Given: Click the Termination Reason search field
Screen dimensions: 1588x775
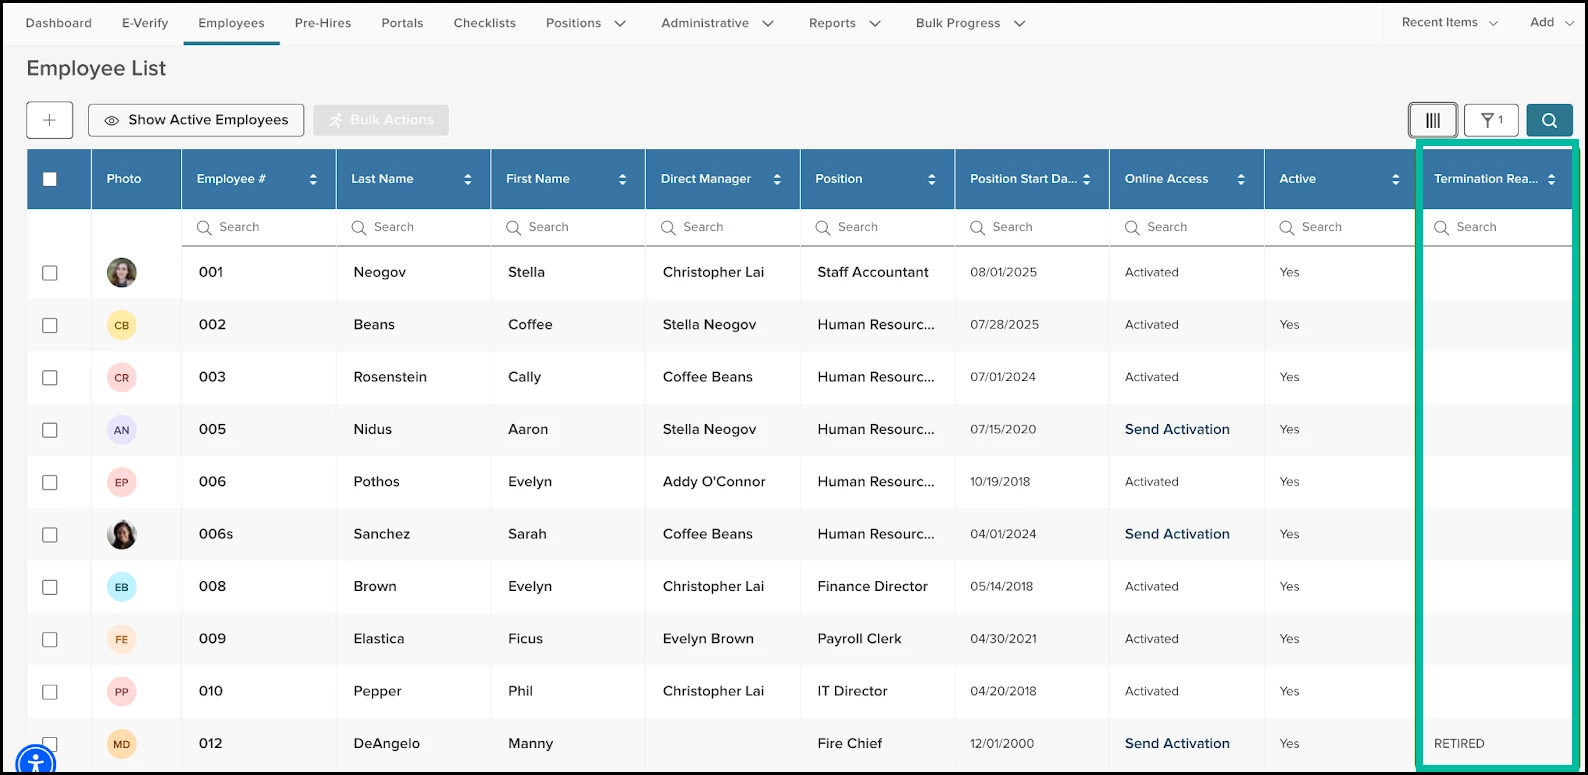Looking at the screenshot, I should [1496, 227].
